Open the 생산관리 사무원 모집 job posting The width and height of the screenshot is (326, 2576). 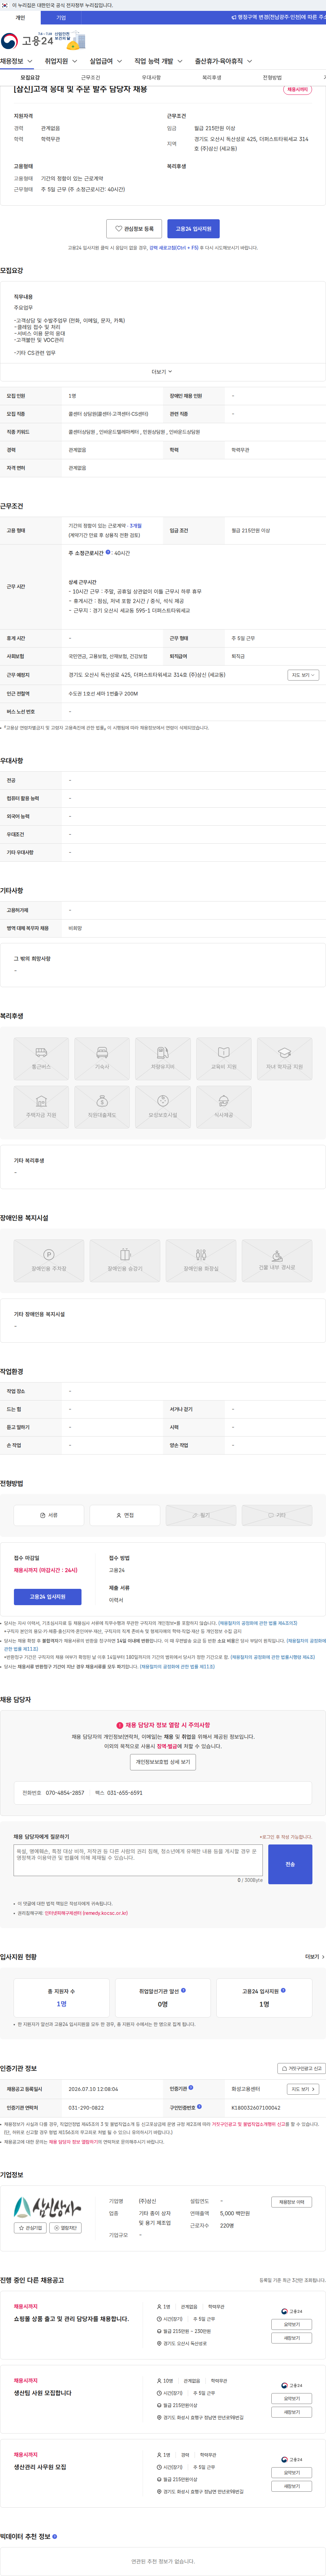coord(40,2467)
